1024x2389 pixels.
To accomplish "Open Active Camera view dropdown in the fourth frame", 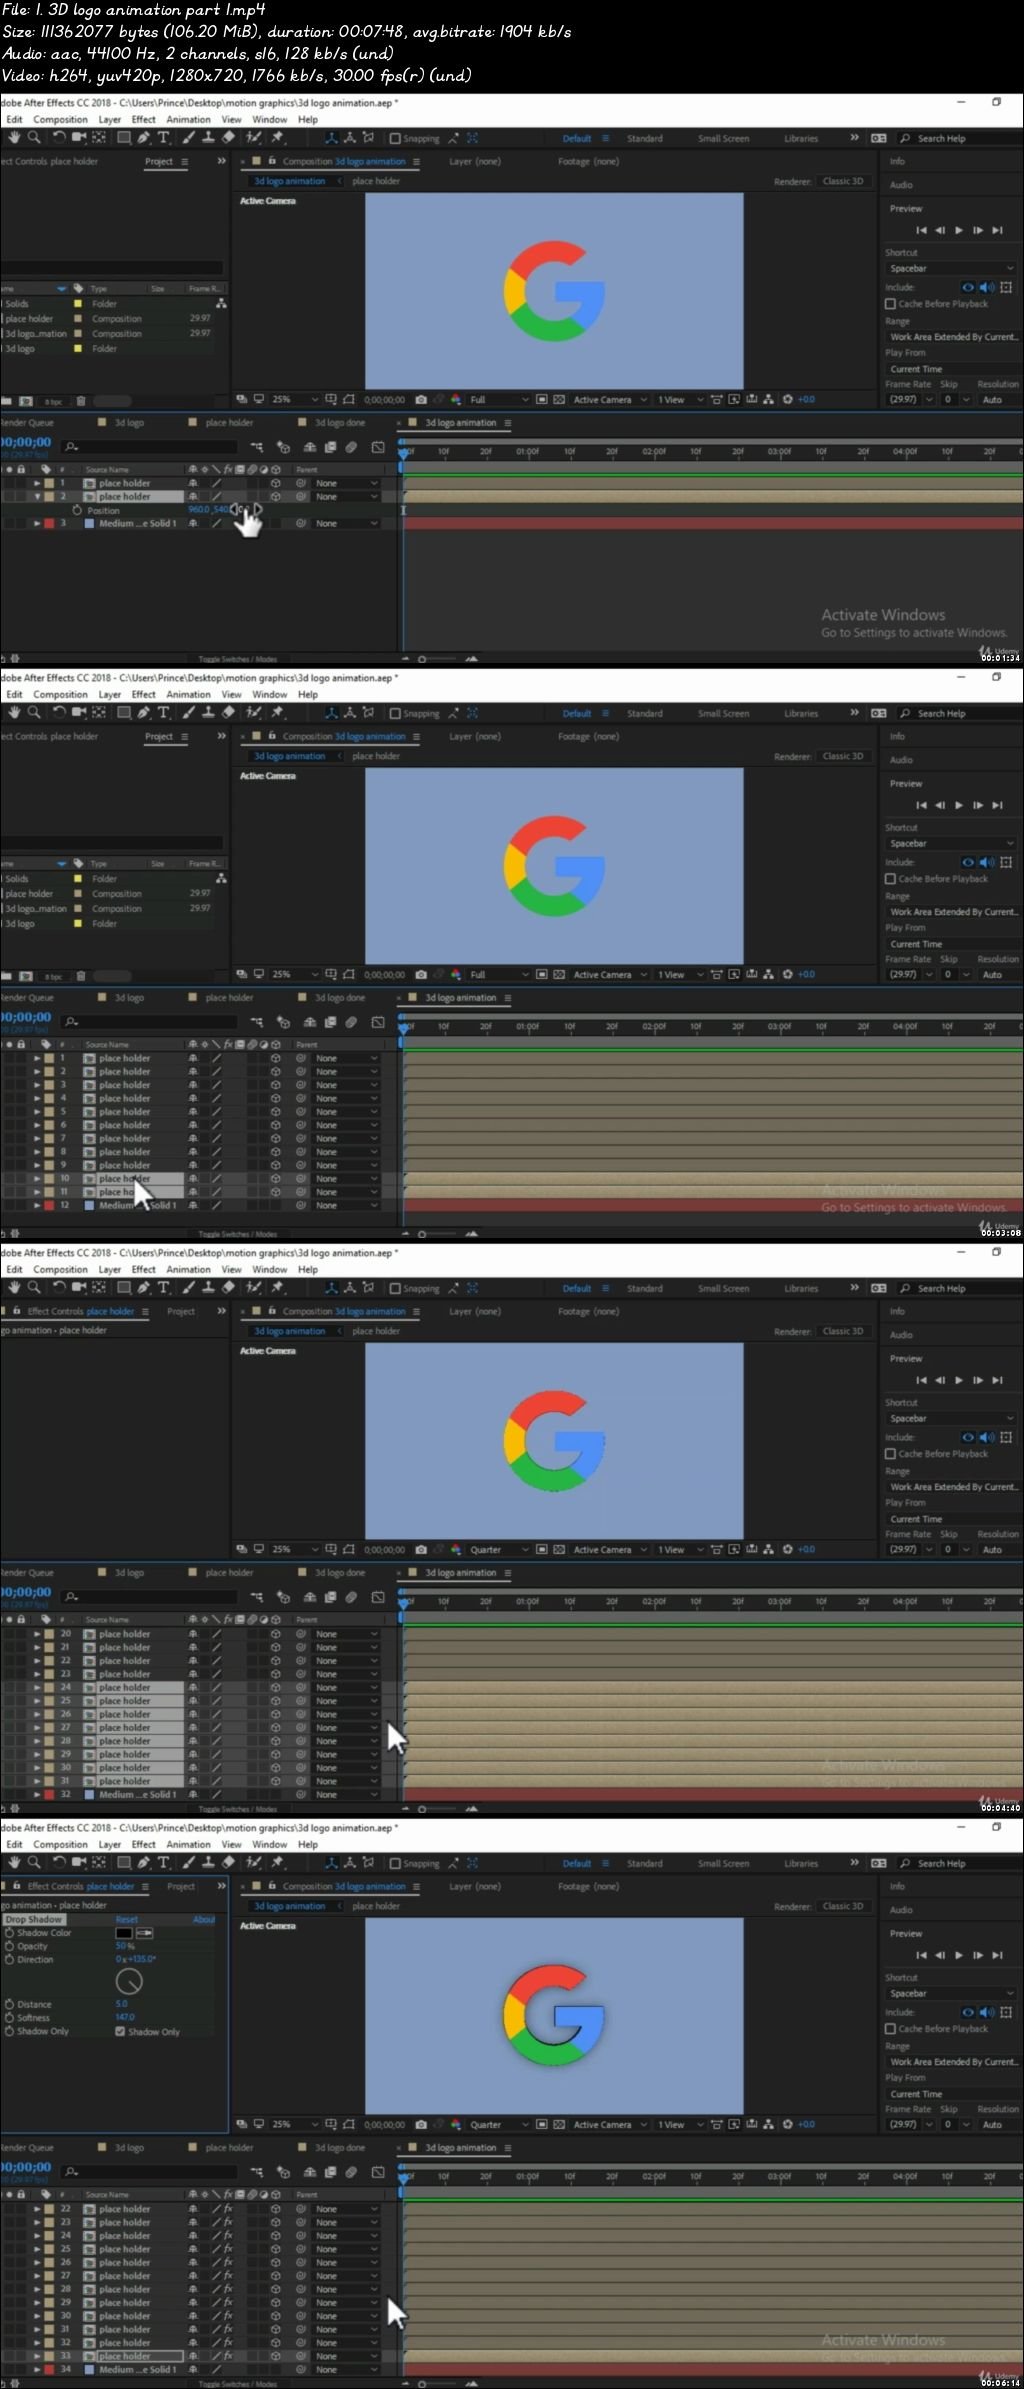I will click(610, 2124).
